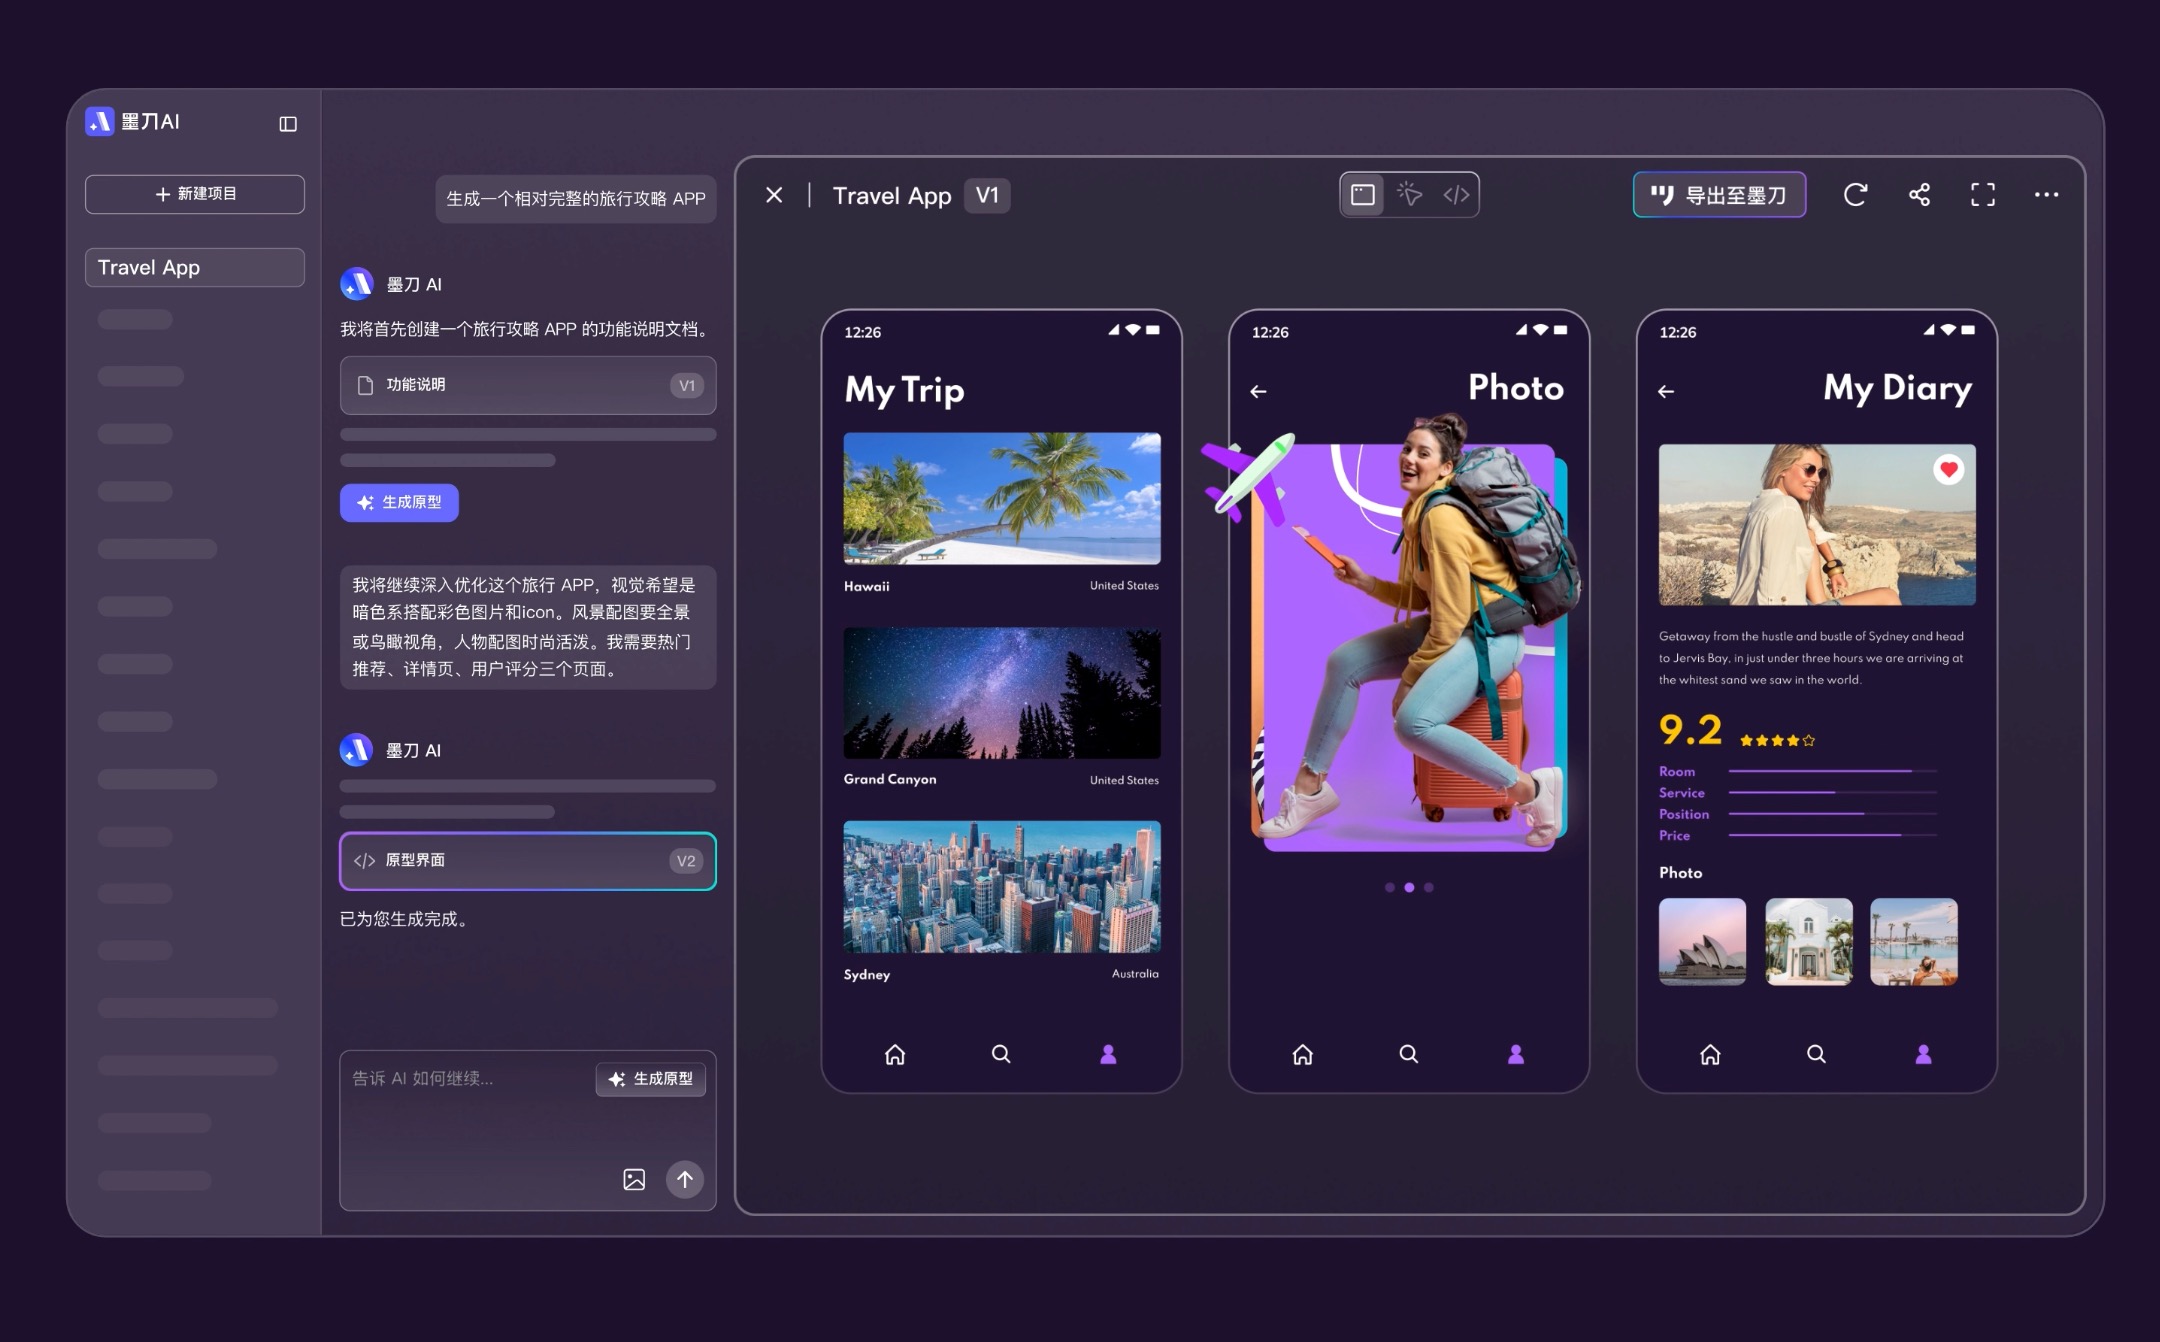Click the image upload icon in the chat box
The height and width of the screenshot is (1342, 2160).
634,1179
